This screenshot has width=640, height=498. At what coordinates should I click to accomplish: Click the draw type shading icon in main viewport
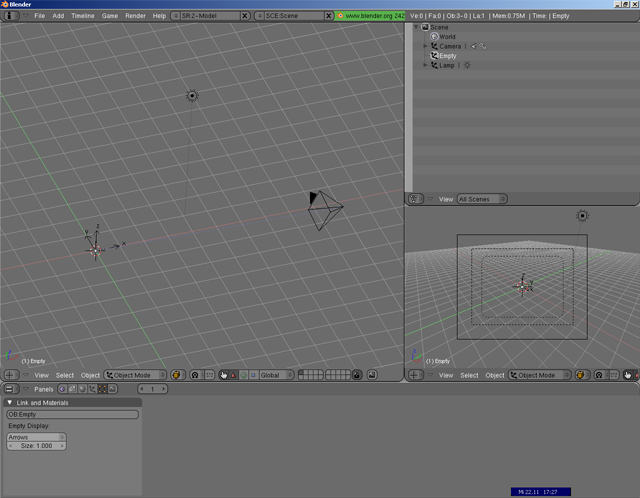176,375
